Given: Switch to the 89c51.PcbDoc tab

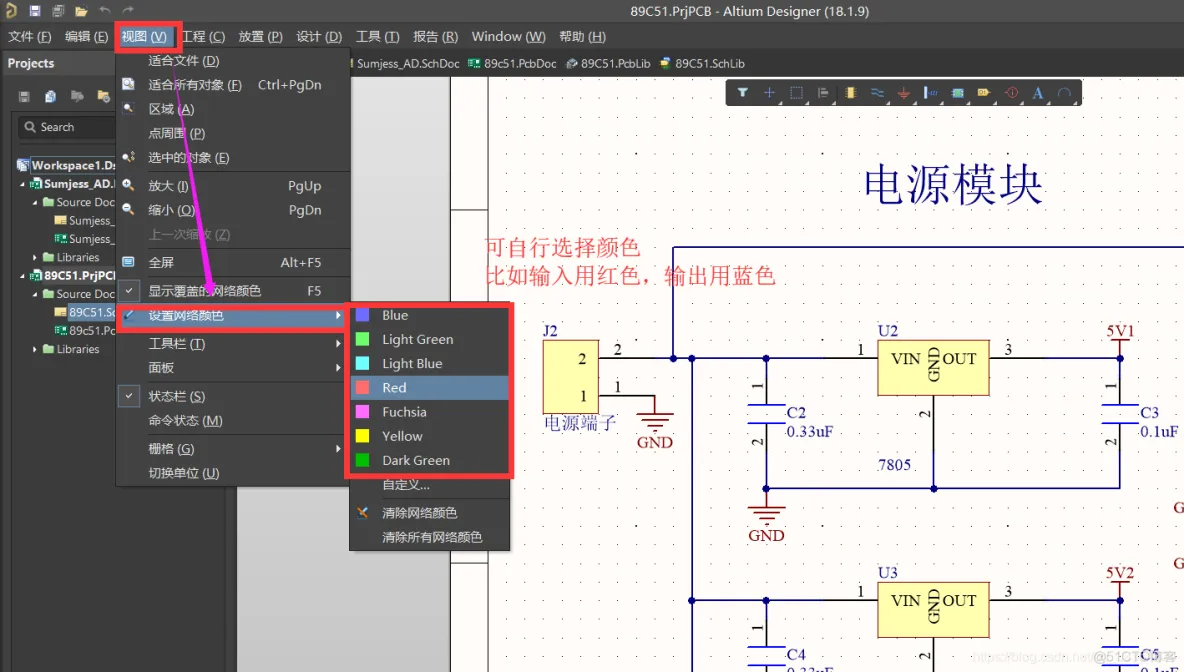Looking at the screenshot, I should 513,63.
